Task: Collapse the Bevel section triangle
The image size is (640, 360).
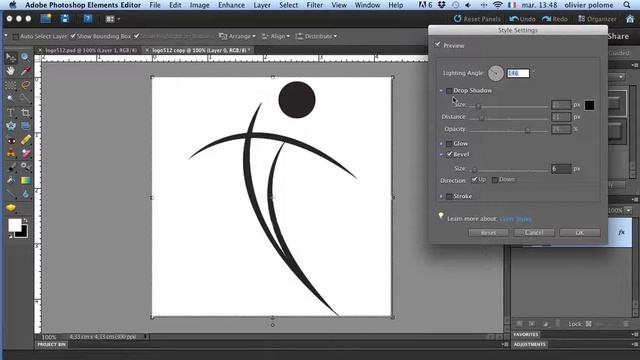Action: tap(441, 154)
